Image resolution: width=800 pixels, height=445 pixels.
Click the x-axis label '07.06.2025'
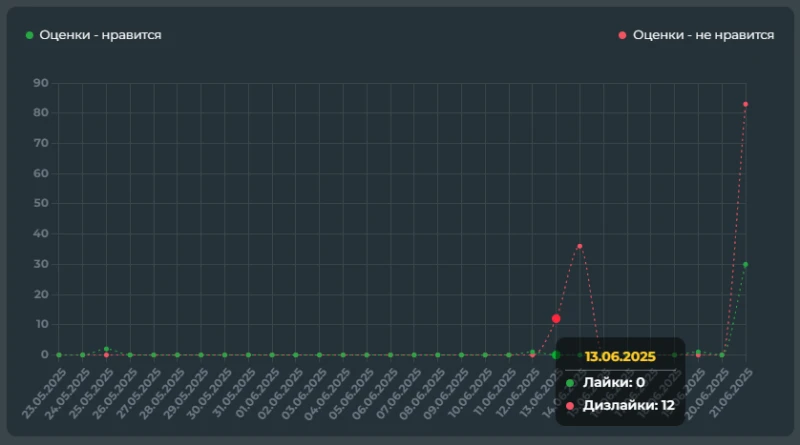click(x=399, y=393)
